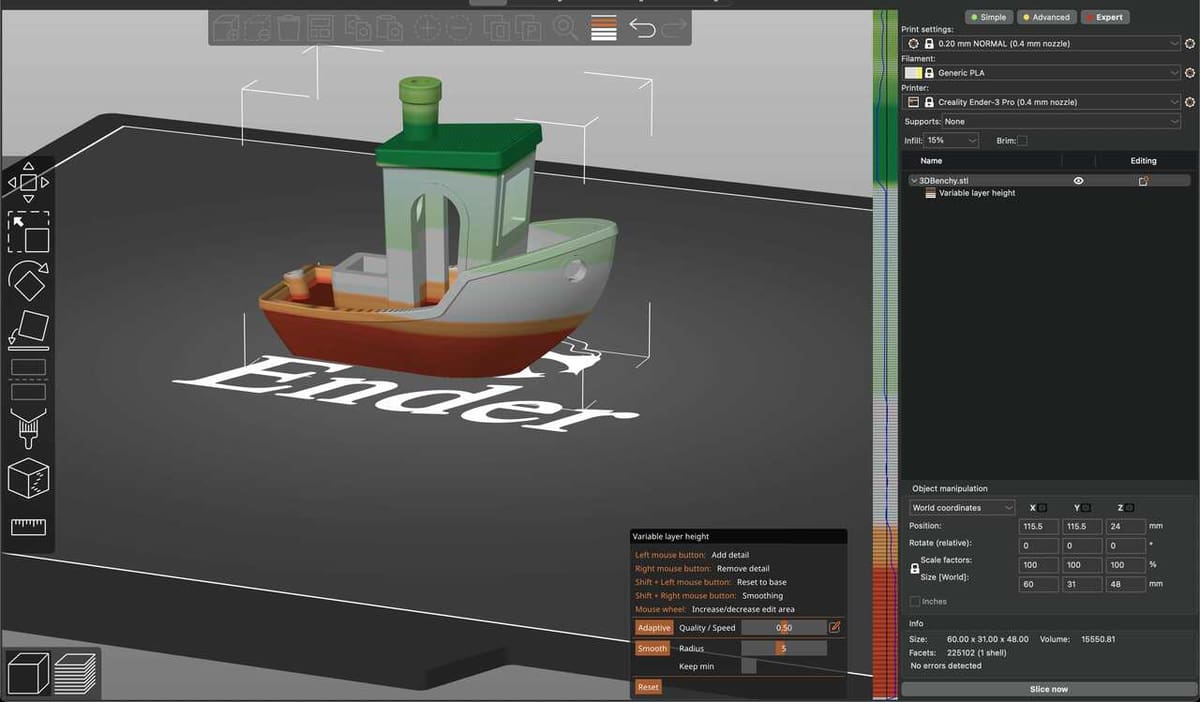Enable the Brim checkbox

point(1022,141)
